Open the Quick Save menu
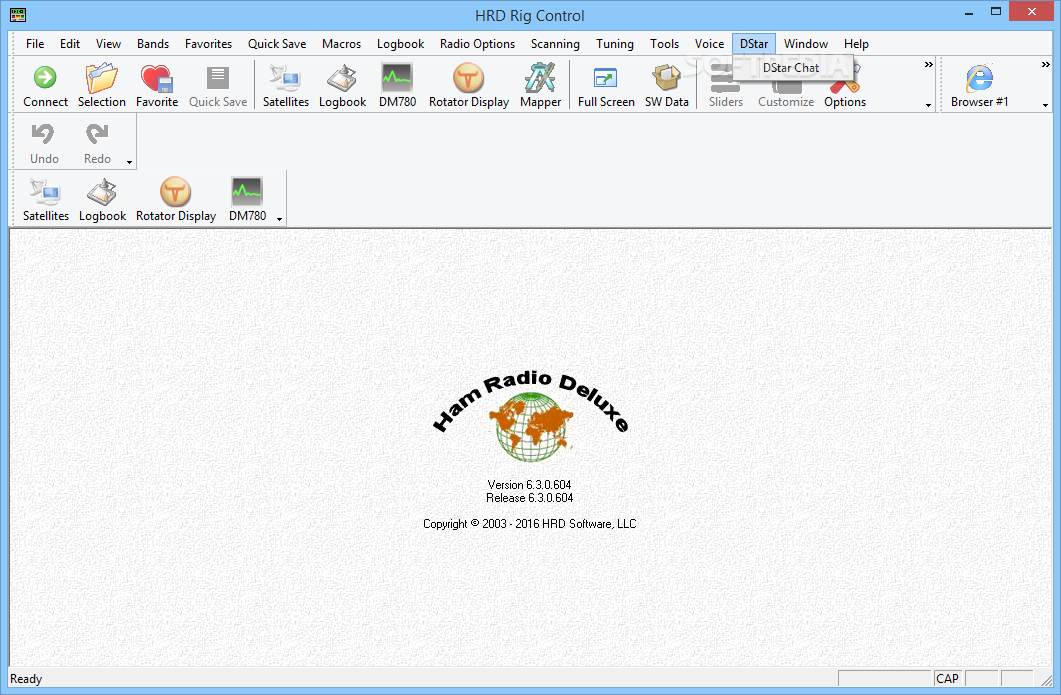The image size is (1061, 695). click(277, 44)
